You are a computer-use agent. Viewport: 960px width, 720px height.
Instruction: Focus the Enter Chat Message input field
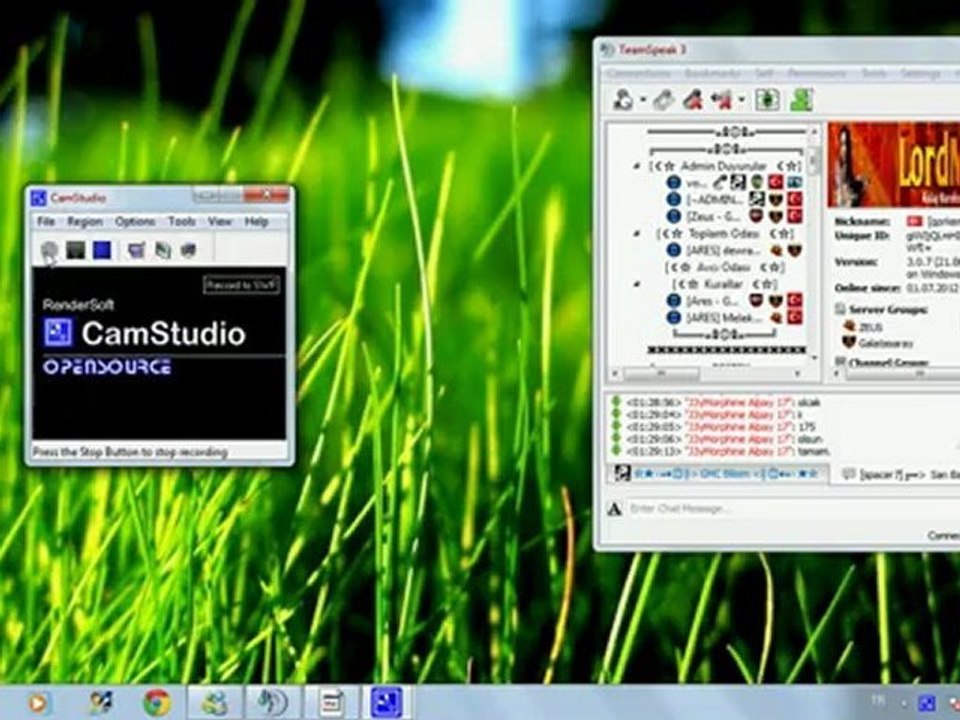coord(794,508)
